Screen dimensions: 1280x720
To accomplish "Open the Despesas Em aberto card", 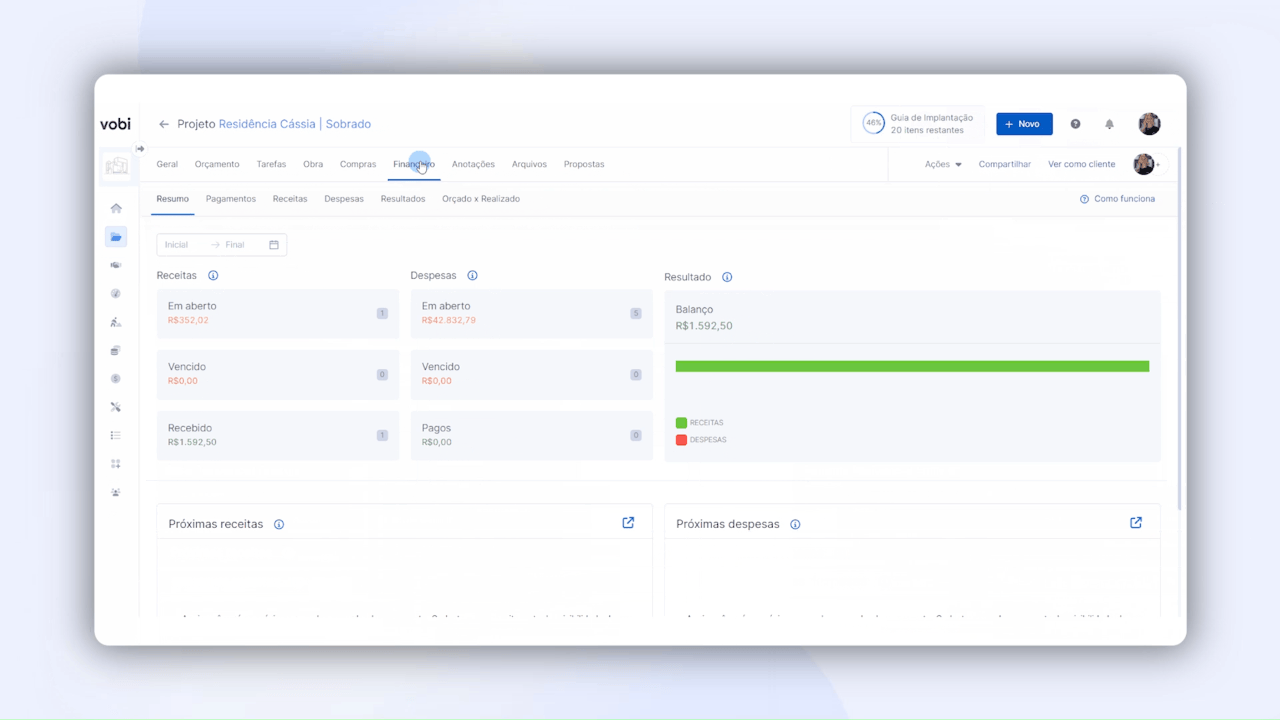I will (532, 313).
